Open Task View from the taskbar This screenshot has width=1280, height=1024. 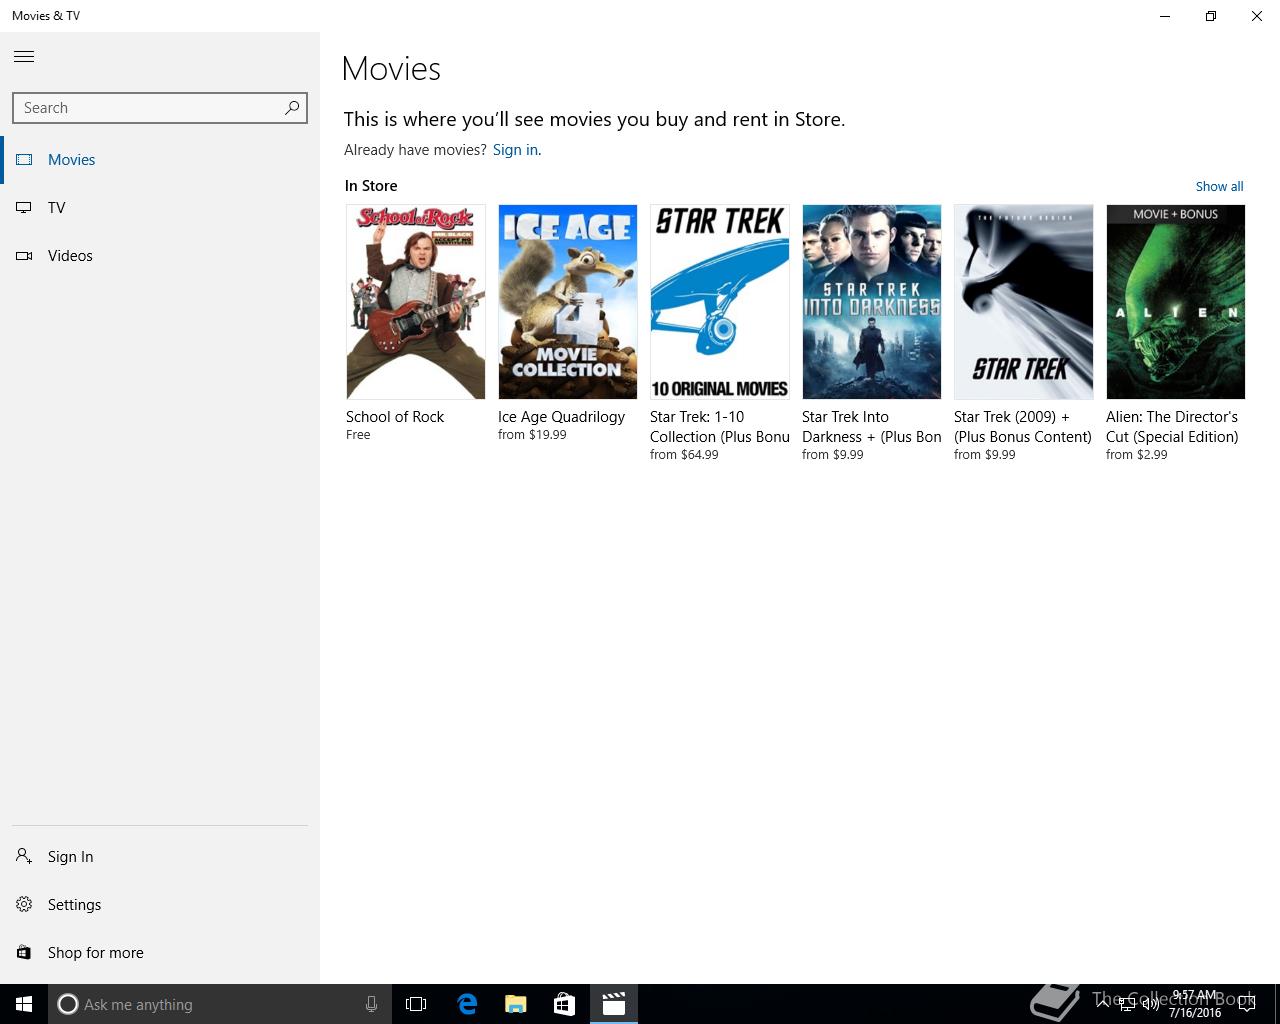(x=416, y=1004)
